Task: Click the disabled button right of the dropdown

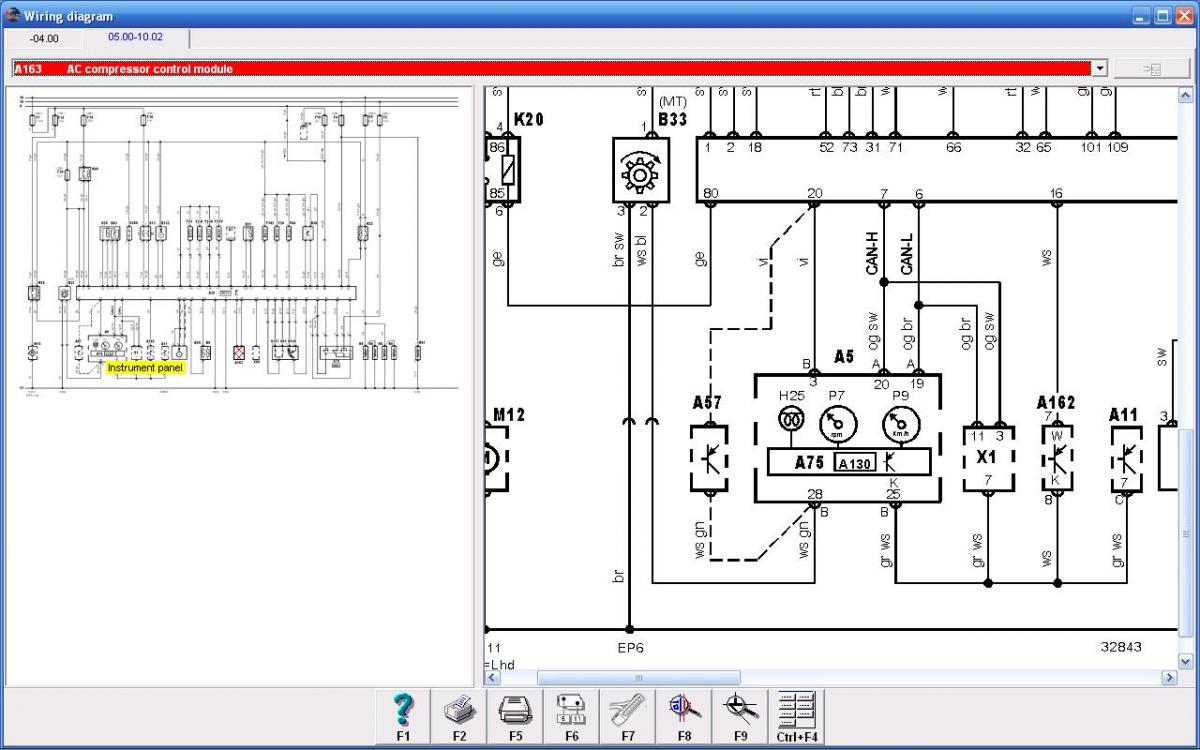Action: click(1152, 69)
